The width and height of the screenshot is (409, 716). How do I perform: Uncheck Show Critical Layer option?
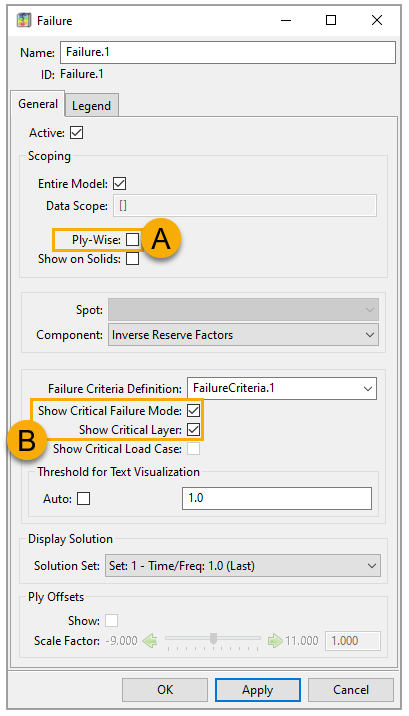(194, 430)
